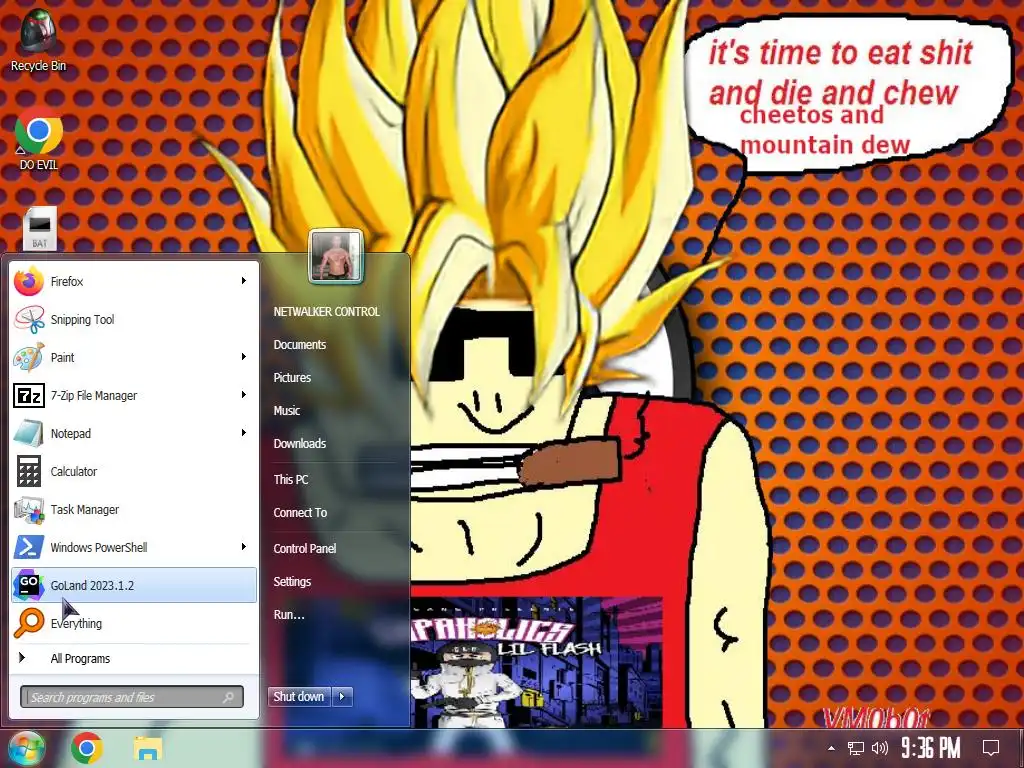The width and height of the screenshot is (1024, 768).
Task: Expand Notepad jump list arrow
Action: click(x=244, y=432)
